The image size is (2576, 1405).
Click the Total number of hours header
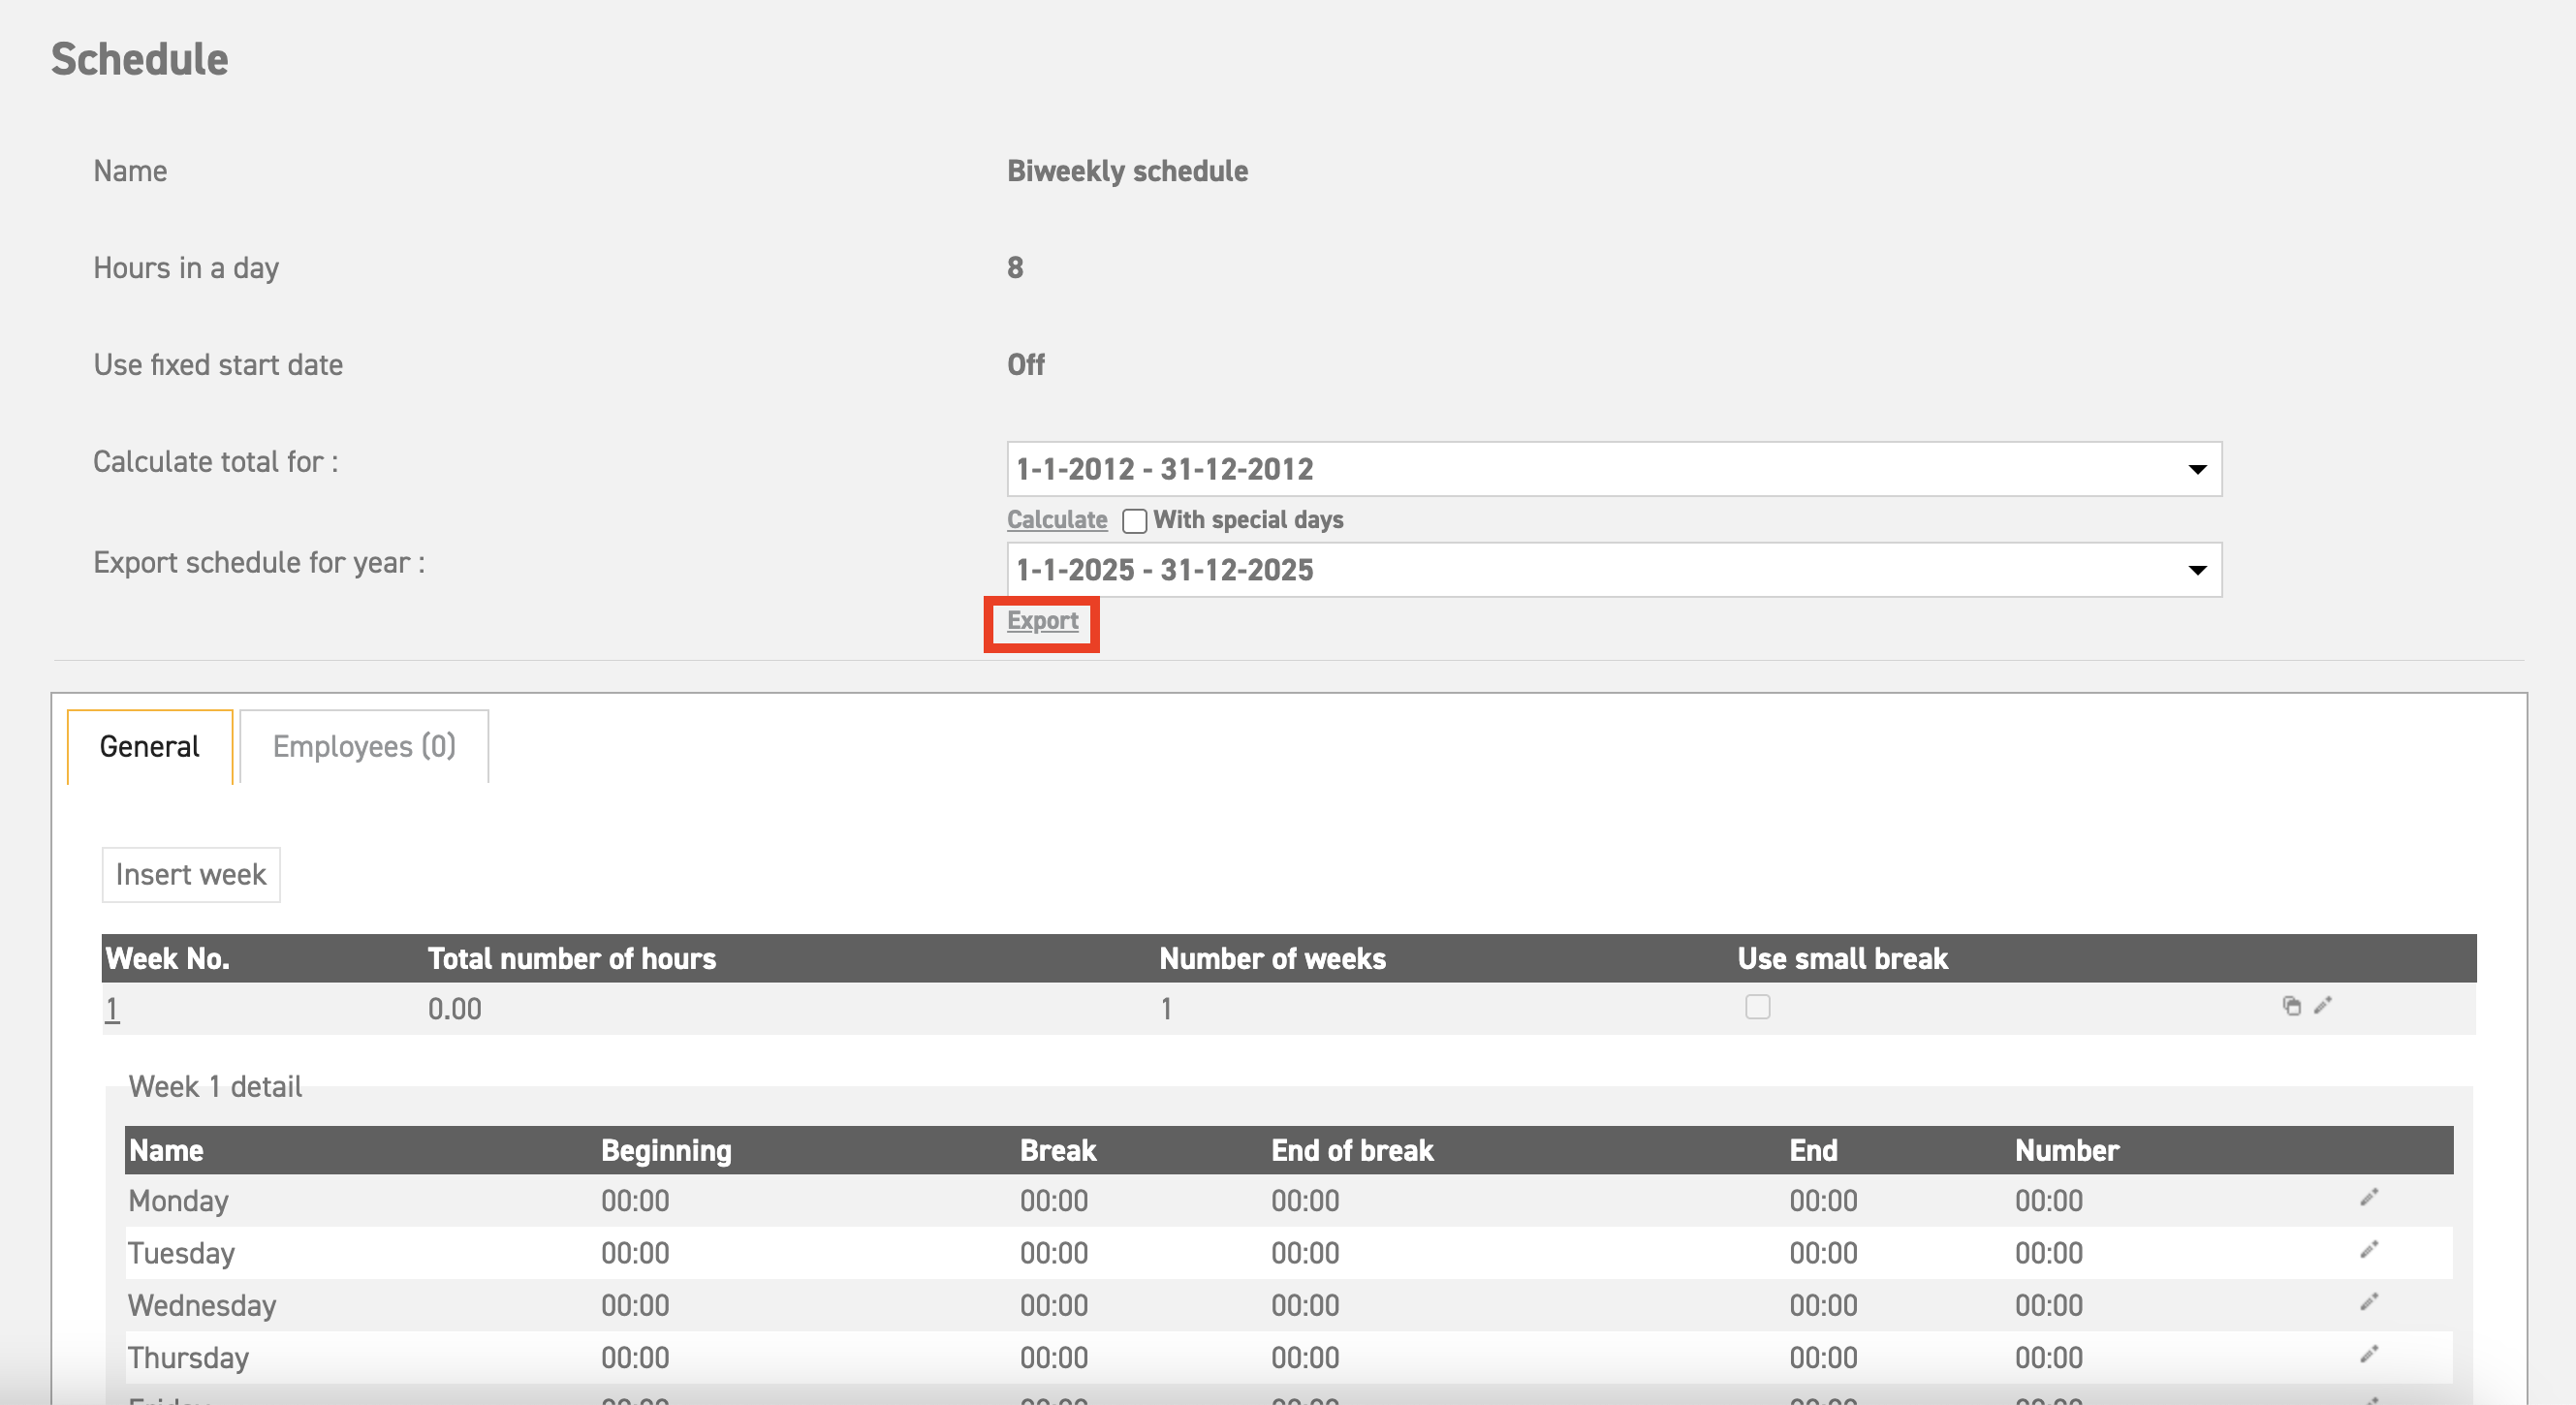(572, 959)
